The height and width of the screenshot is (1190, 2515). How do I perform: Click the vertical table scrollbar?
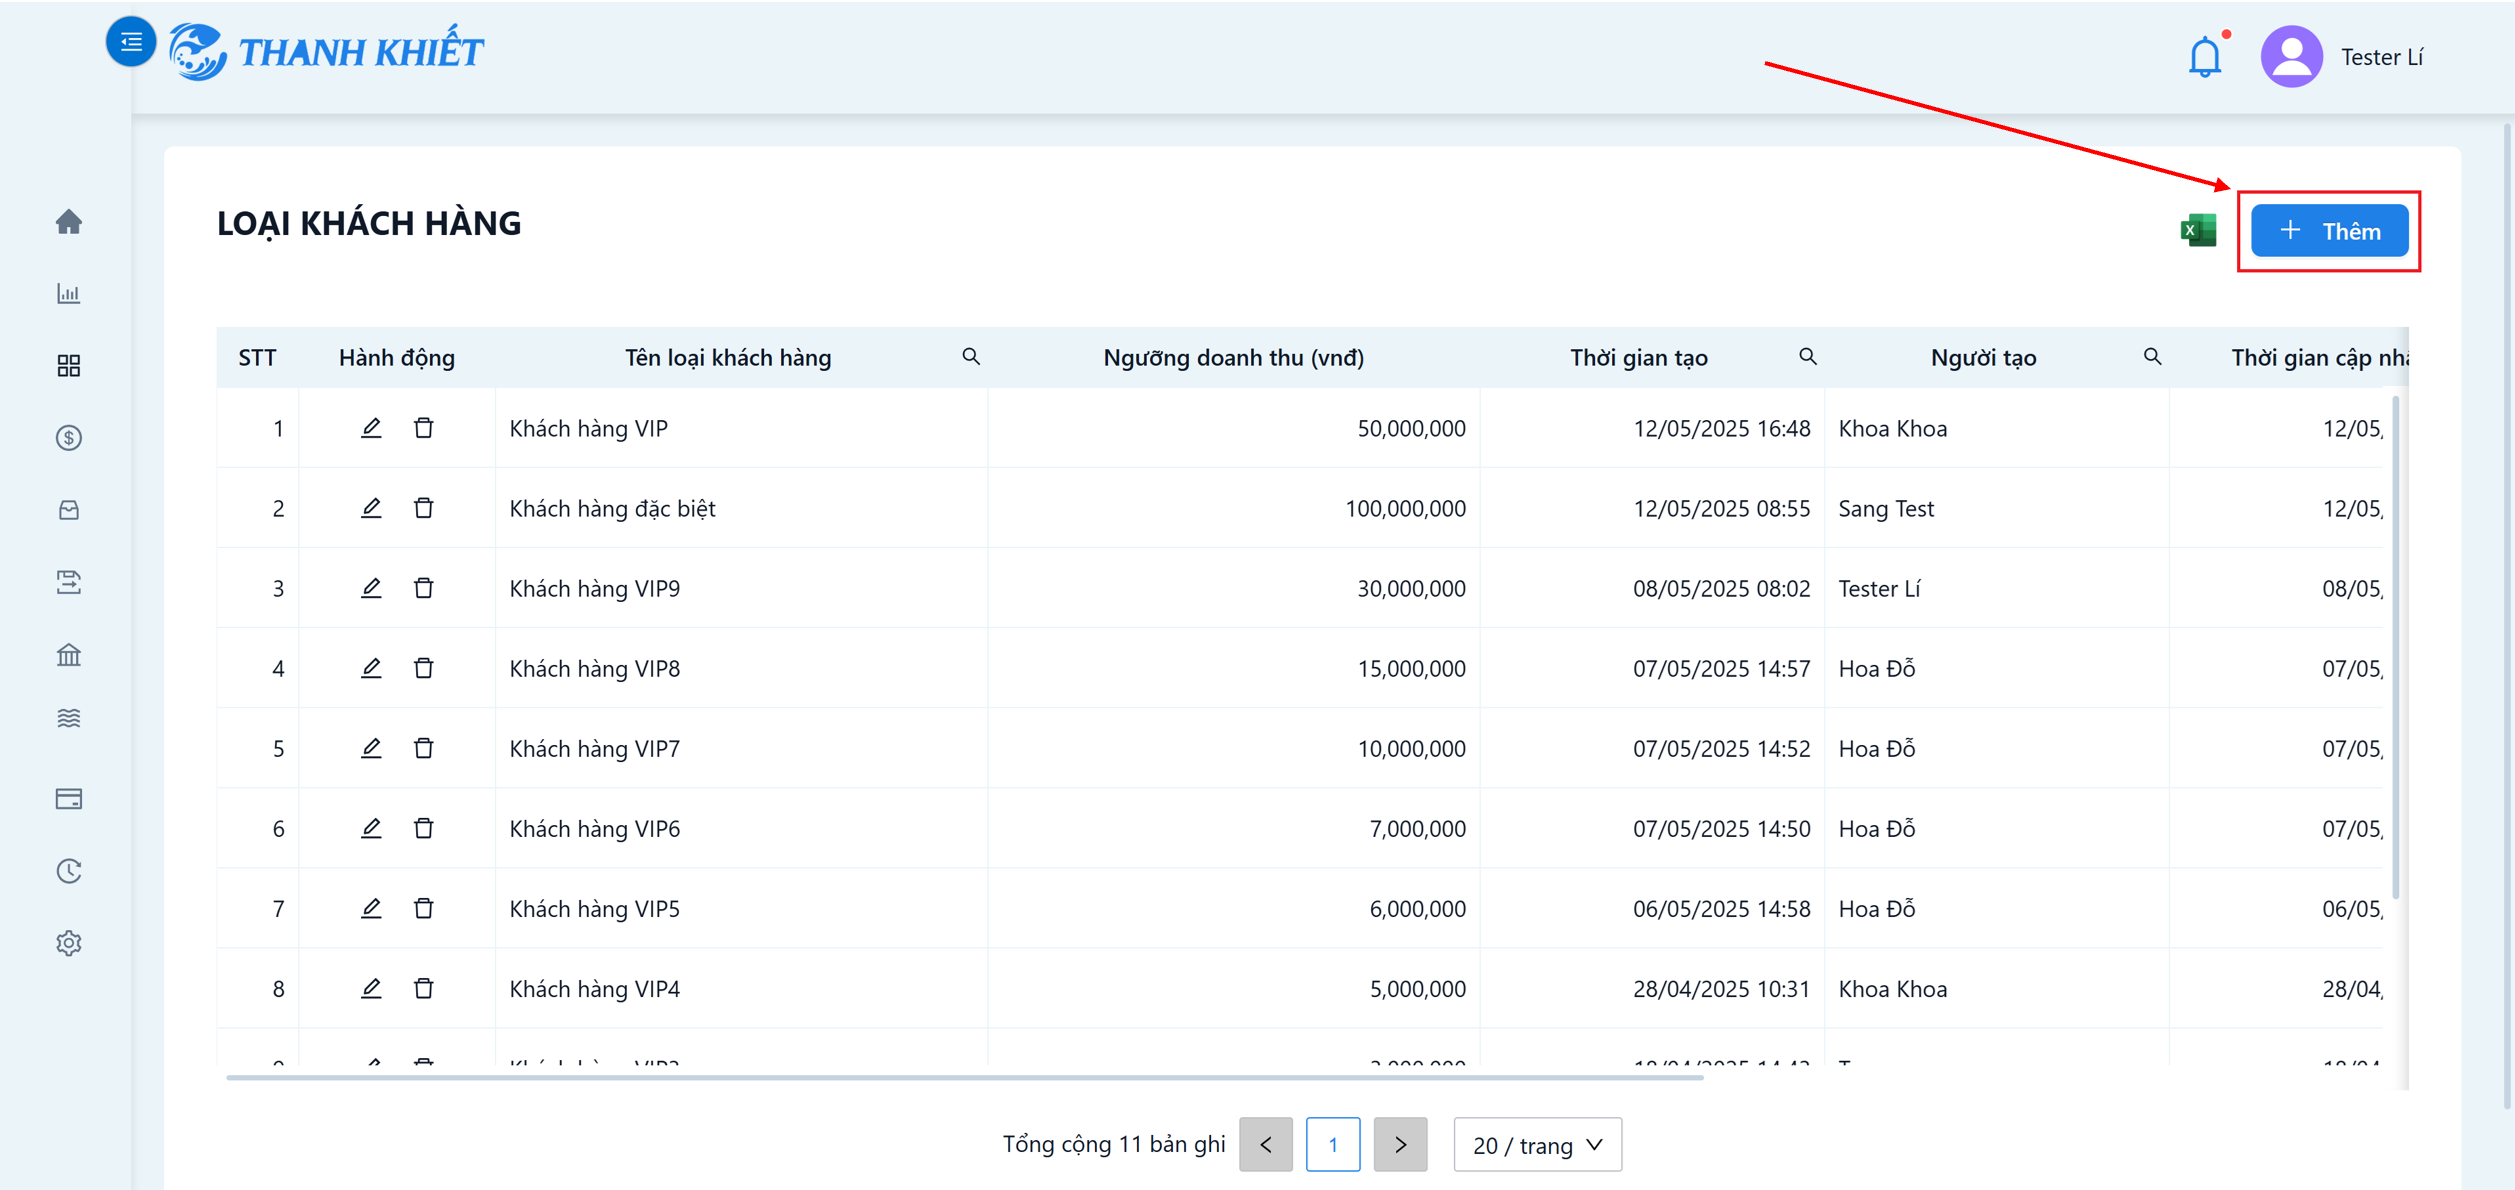(2395, 647)
